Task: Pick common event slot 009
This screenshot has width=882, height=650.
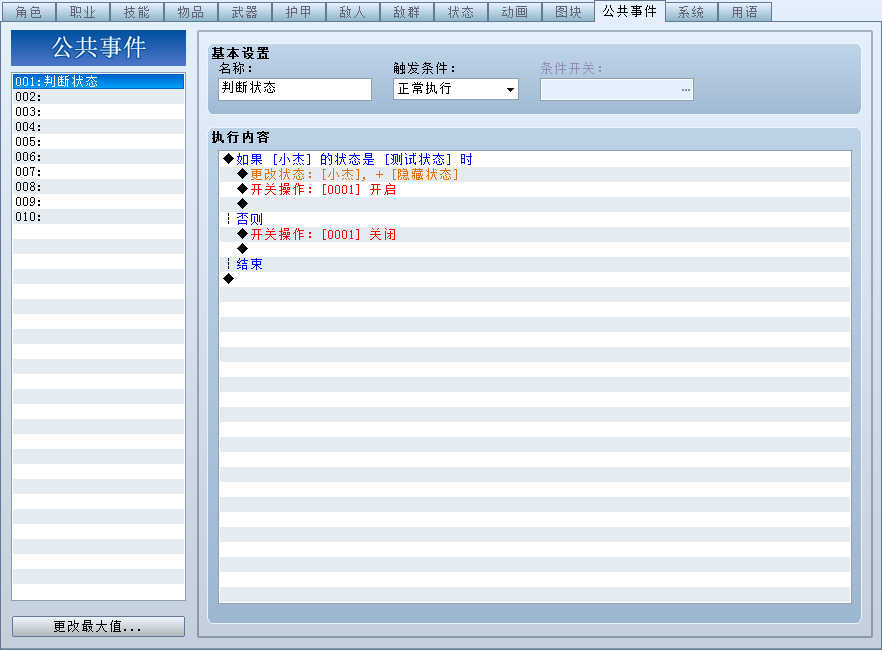Action: coord(98,202)
